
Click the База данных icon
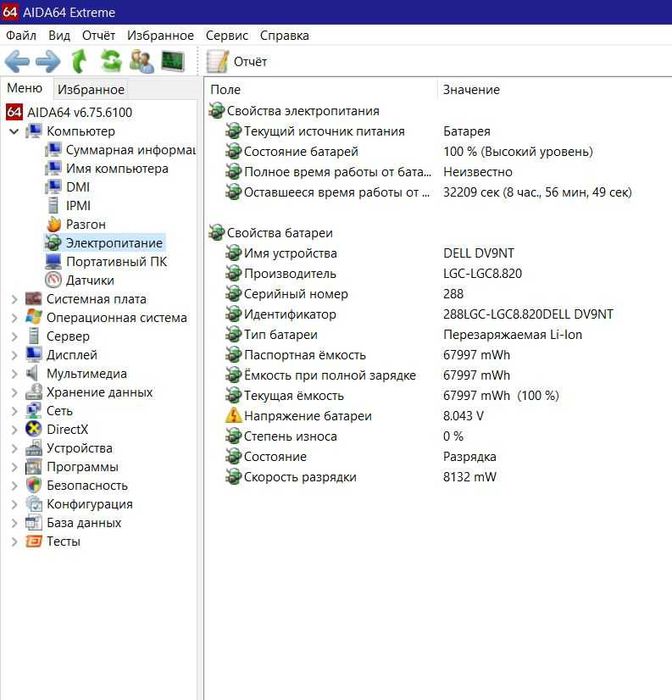tap(34, 522)
